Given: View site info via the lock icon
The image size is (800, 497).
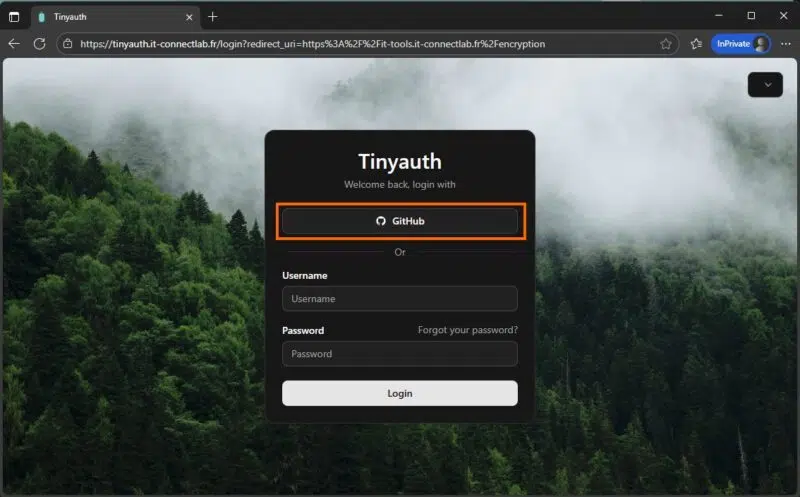Looking at the screenshot, I should click(68, 44).
